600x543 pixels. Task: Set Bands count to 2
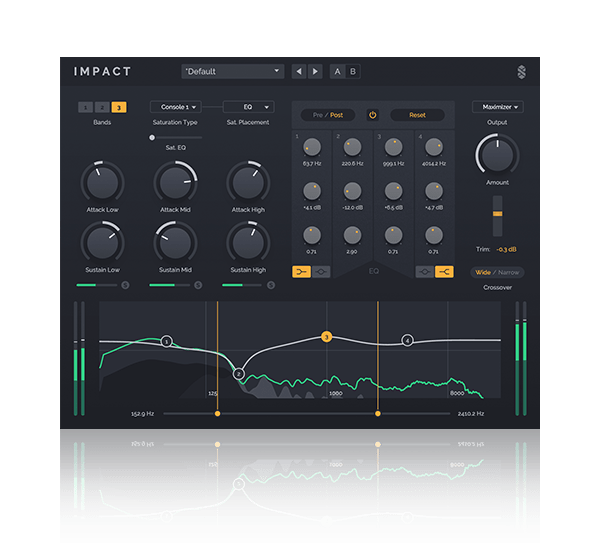click(x=102, y=107)
